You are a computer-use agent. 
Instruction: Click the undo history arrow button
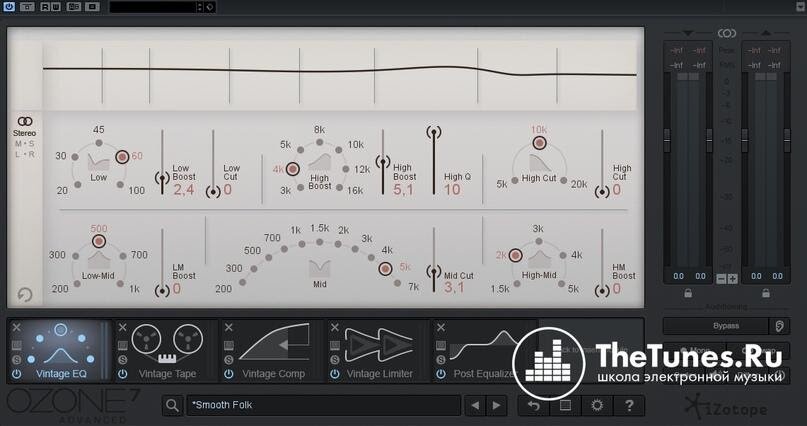[534, 405]
